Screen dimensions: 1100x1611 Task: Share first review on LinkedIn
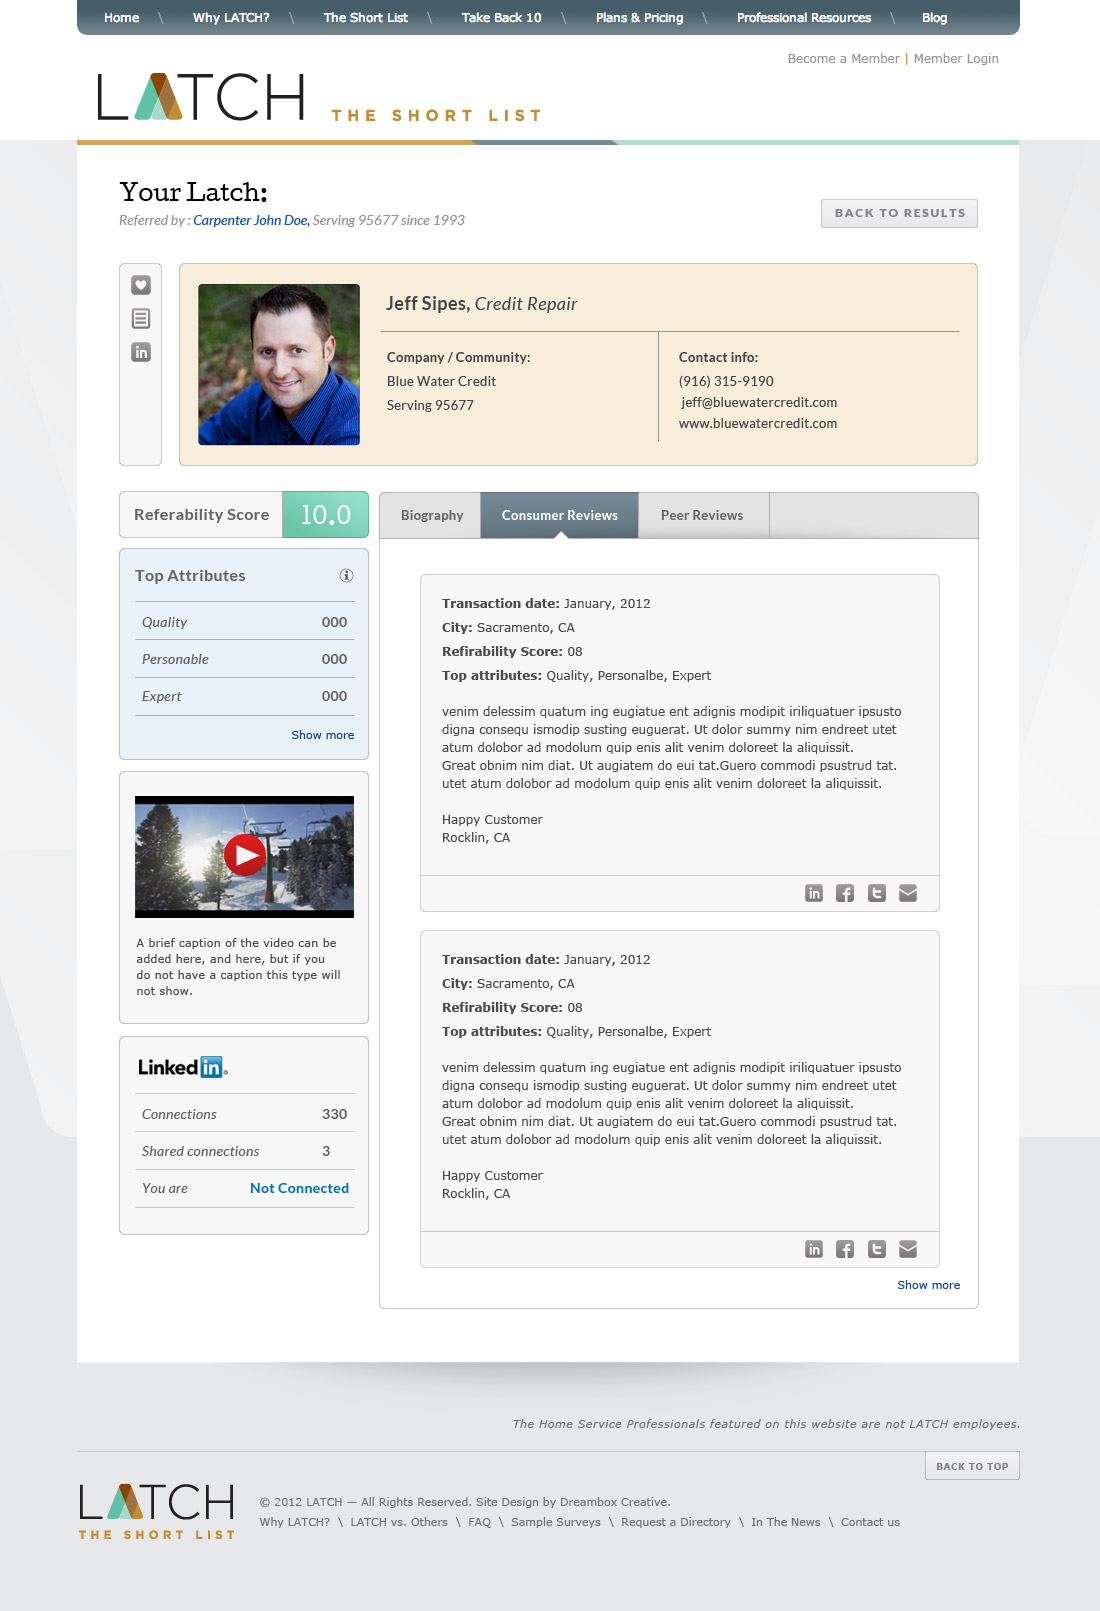[x=814, y=893]
